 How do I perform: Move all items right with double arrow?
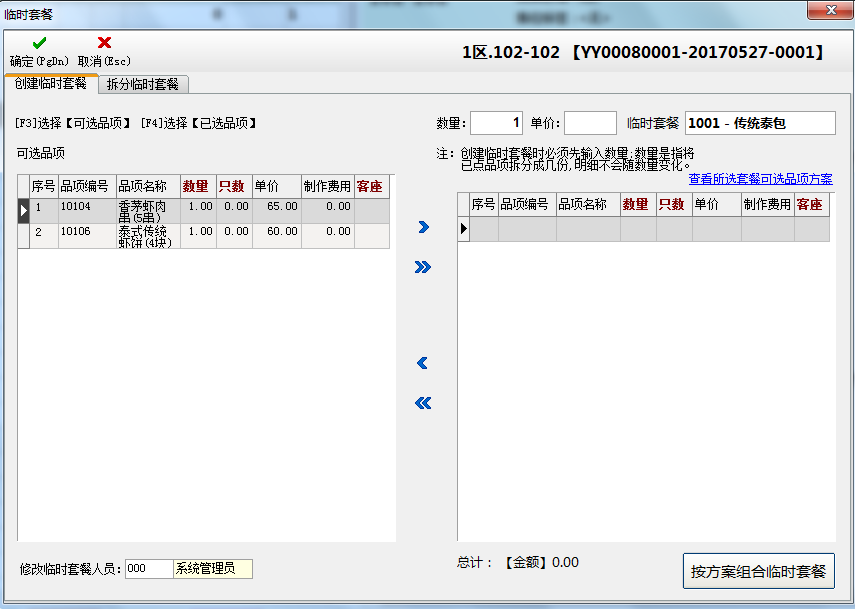tap(423, 267)
